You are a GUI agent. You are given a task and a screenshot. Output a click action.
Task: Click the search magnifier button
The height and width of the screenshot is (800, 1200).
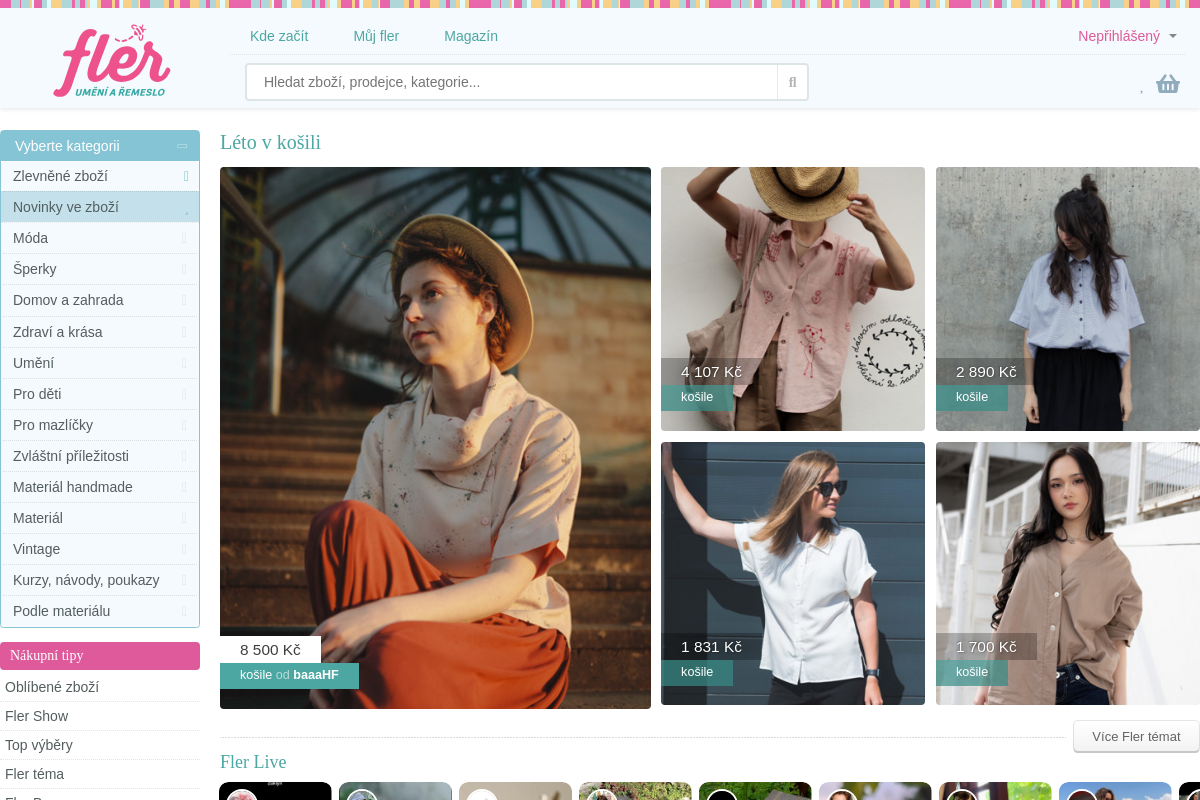click(x=792, y=82)
